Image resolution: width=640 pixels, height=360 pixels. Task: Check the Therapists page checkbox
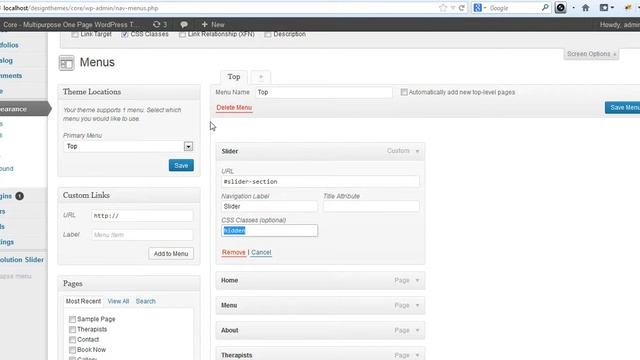[x=72, y=329]
